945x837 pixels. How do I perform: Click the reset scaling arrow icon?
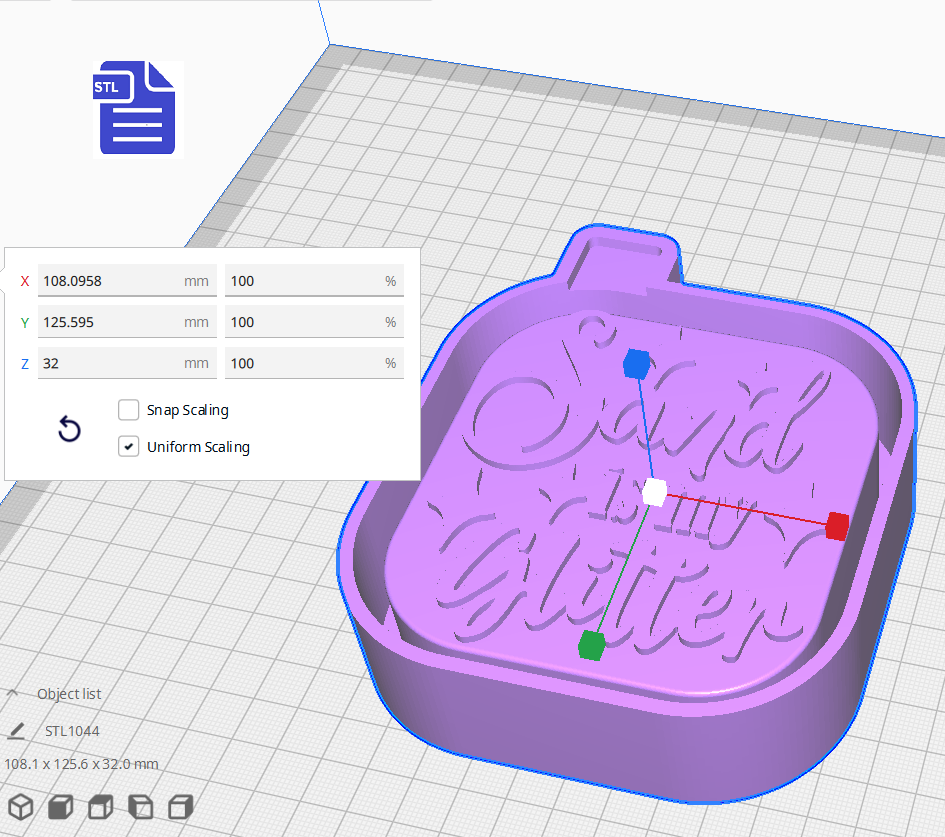pyautogui.click(x=69, y=428)
